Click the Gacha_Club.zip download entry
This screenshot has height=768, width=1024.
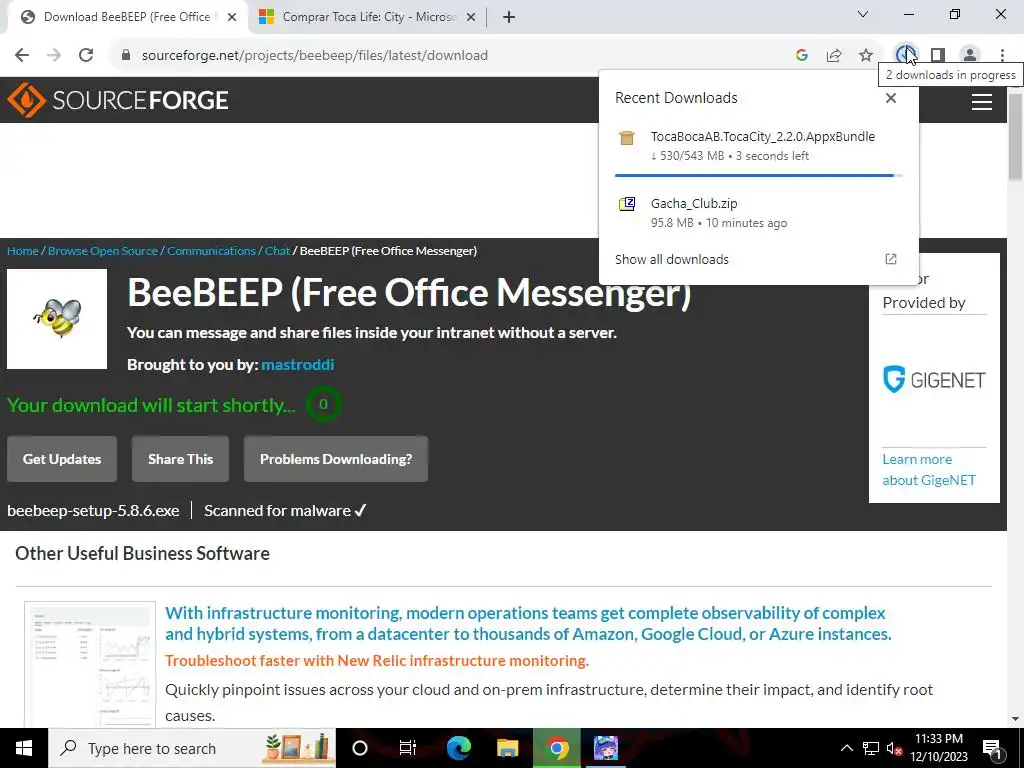pyautogui.click(x=758, y=213)
